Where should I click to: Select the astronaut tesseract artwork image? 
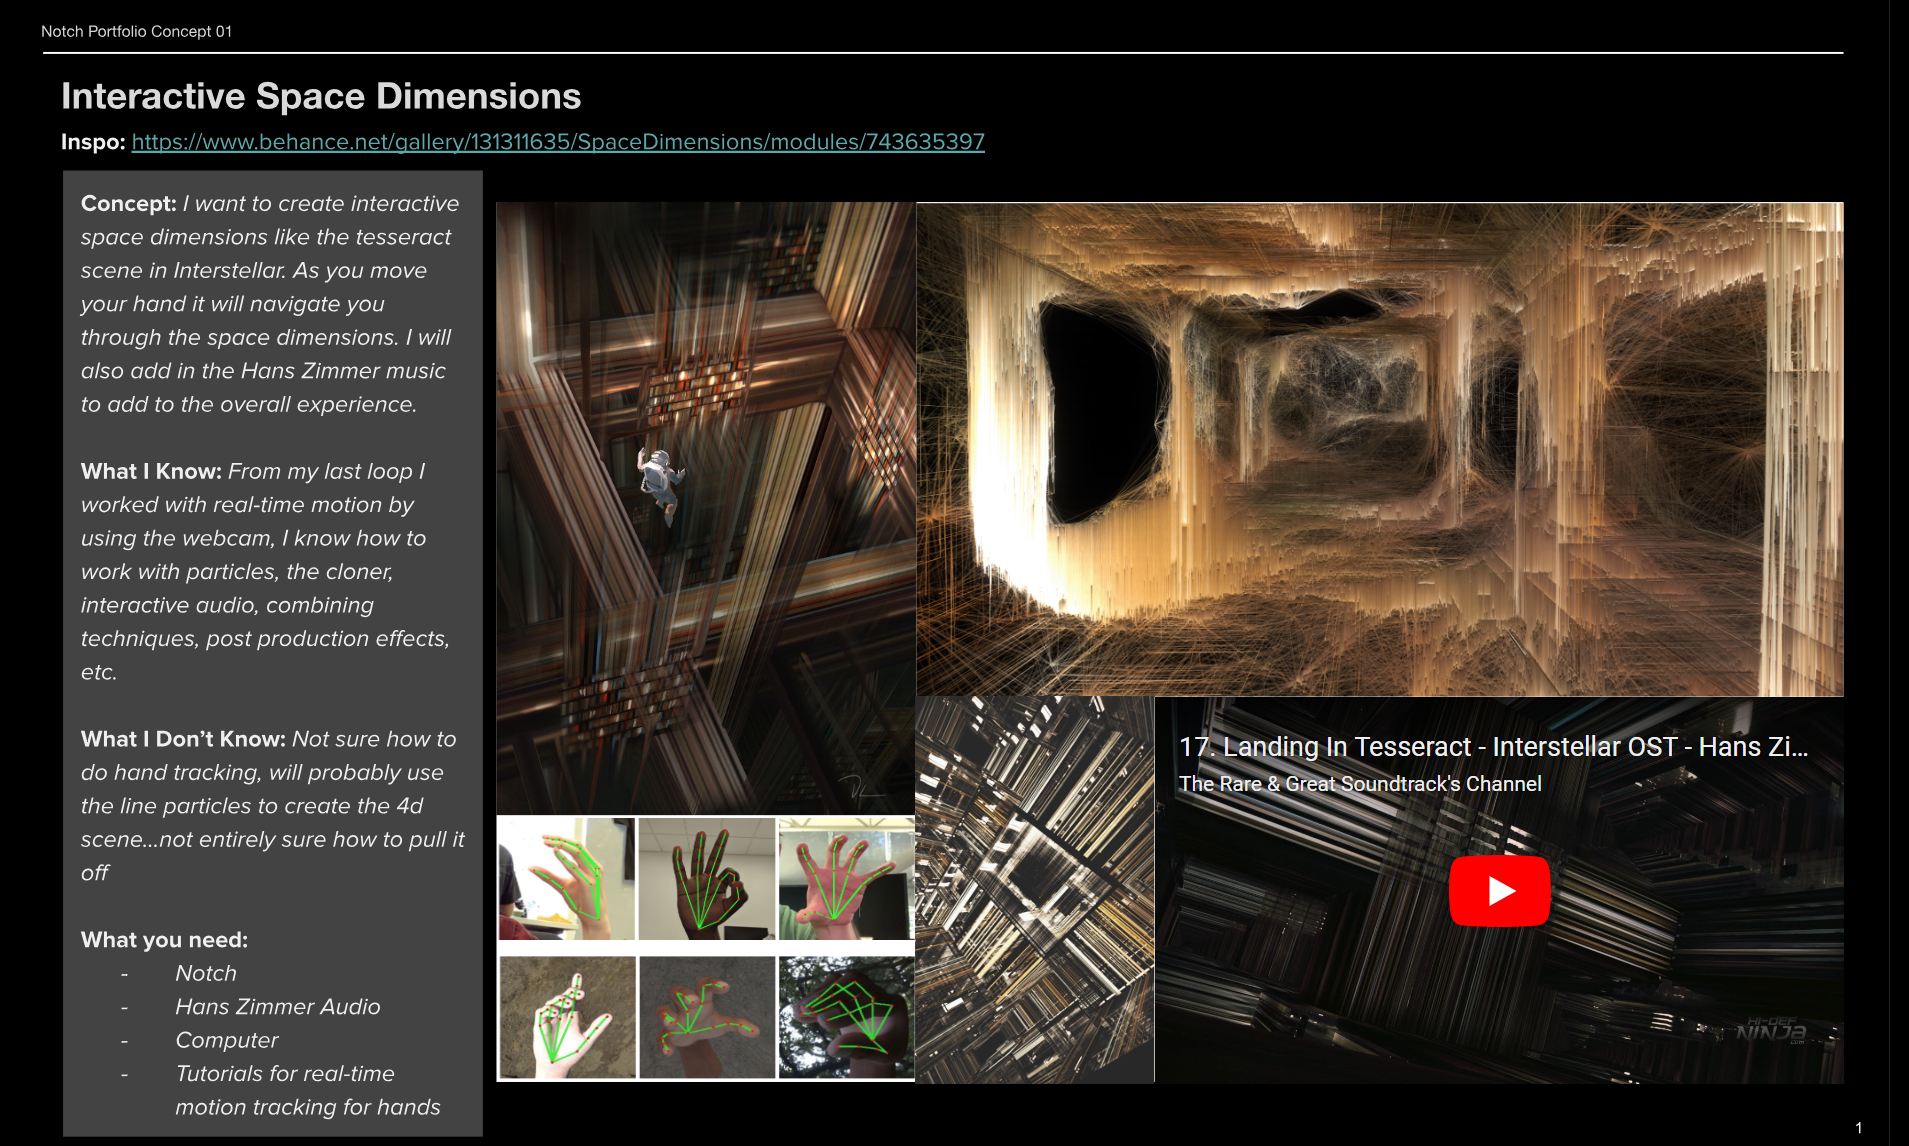pyautogui.click(x=706, y=508)
